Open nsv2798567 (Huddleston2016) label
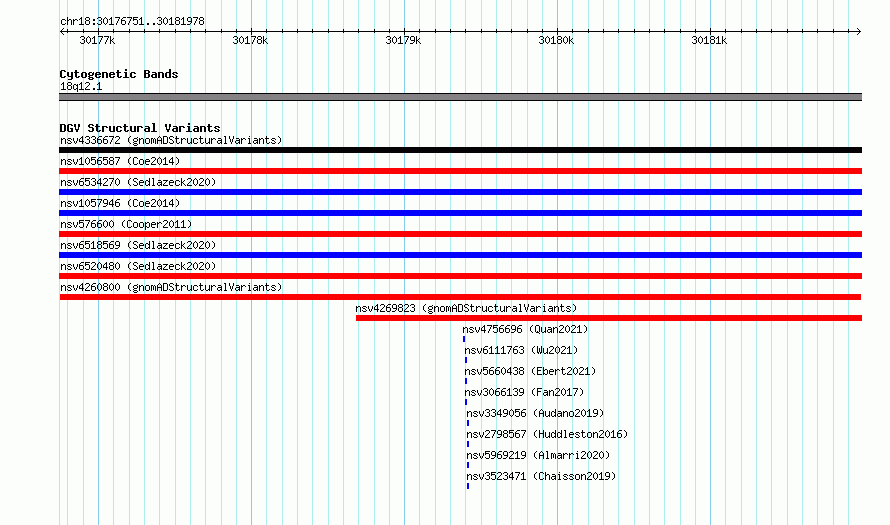 point(547,434)
